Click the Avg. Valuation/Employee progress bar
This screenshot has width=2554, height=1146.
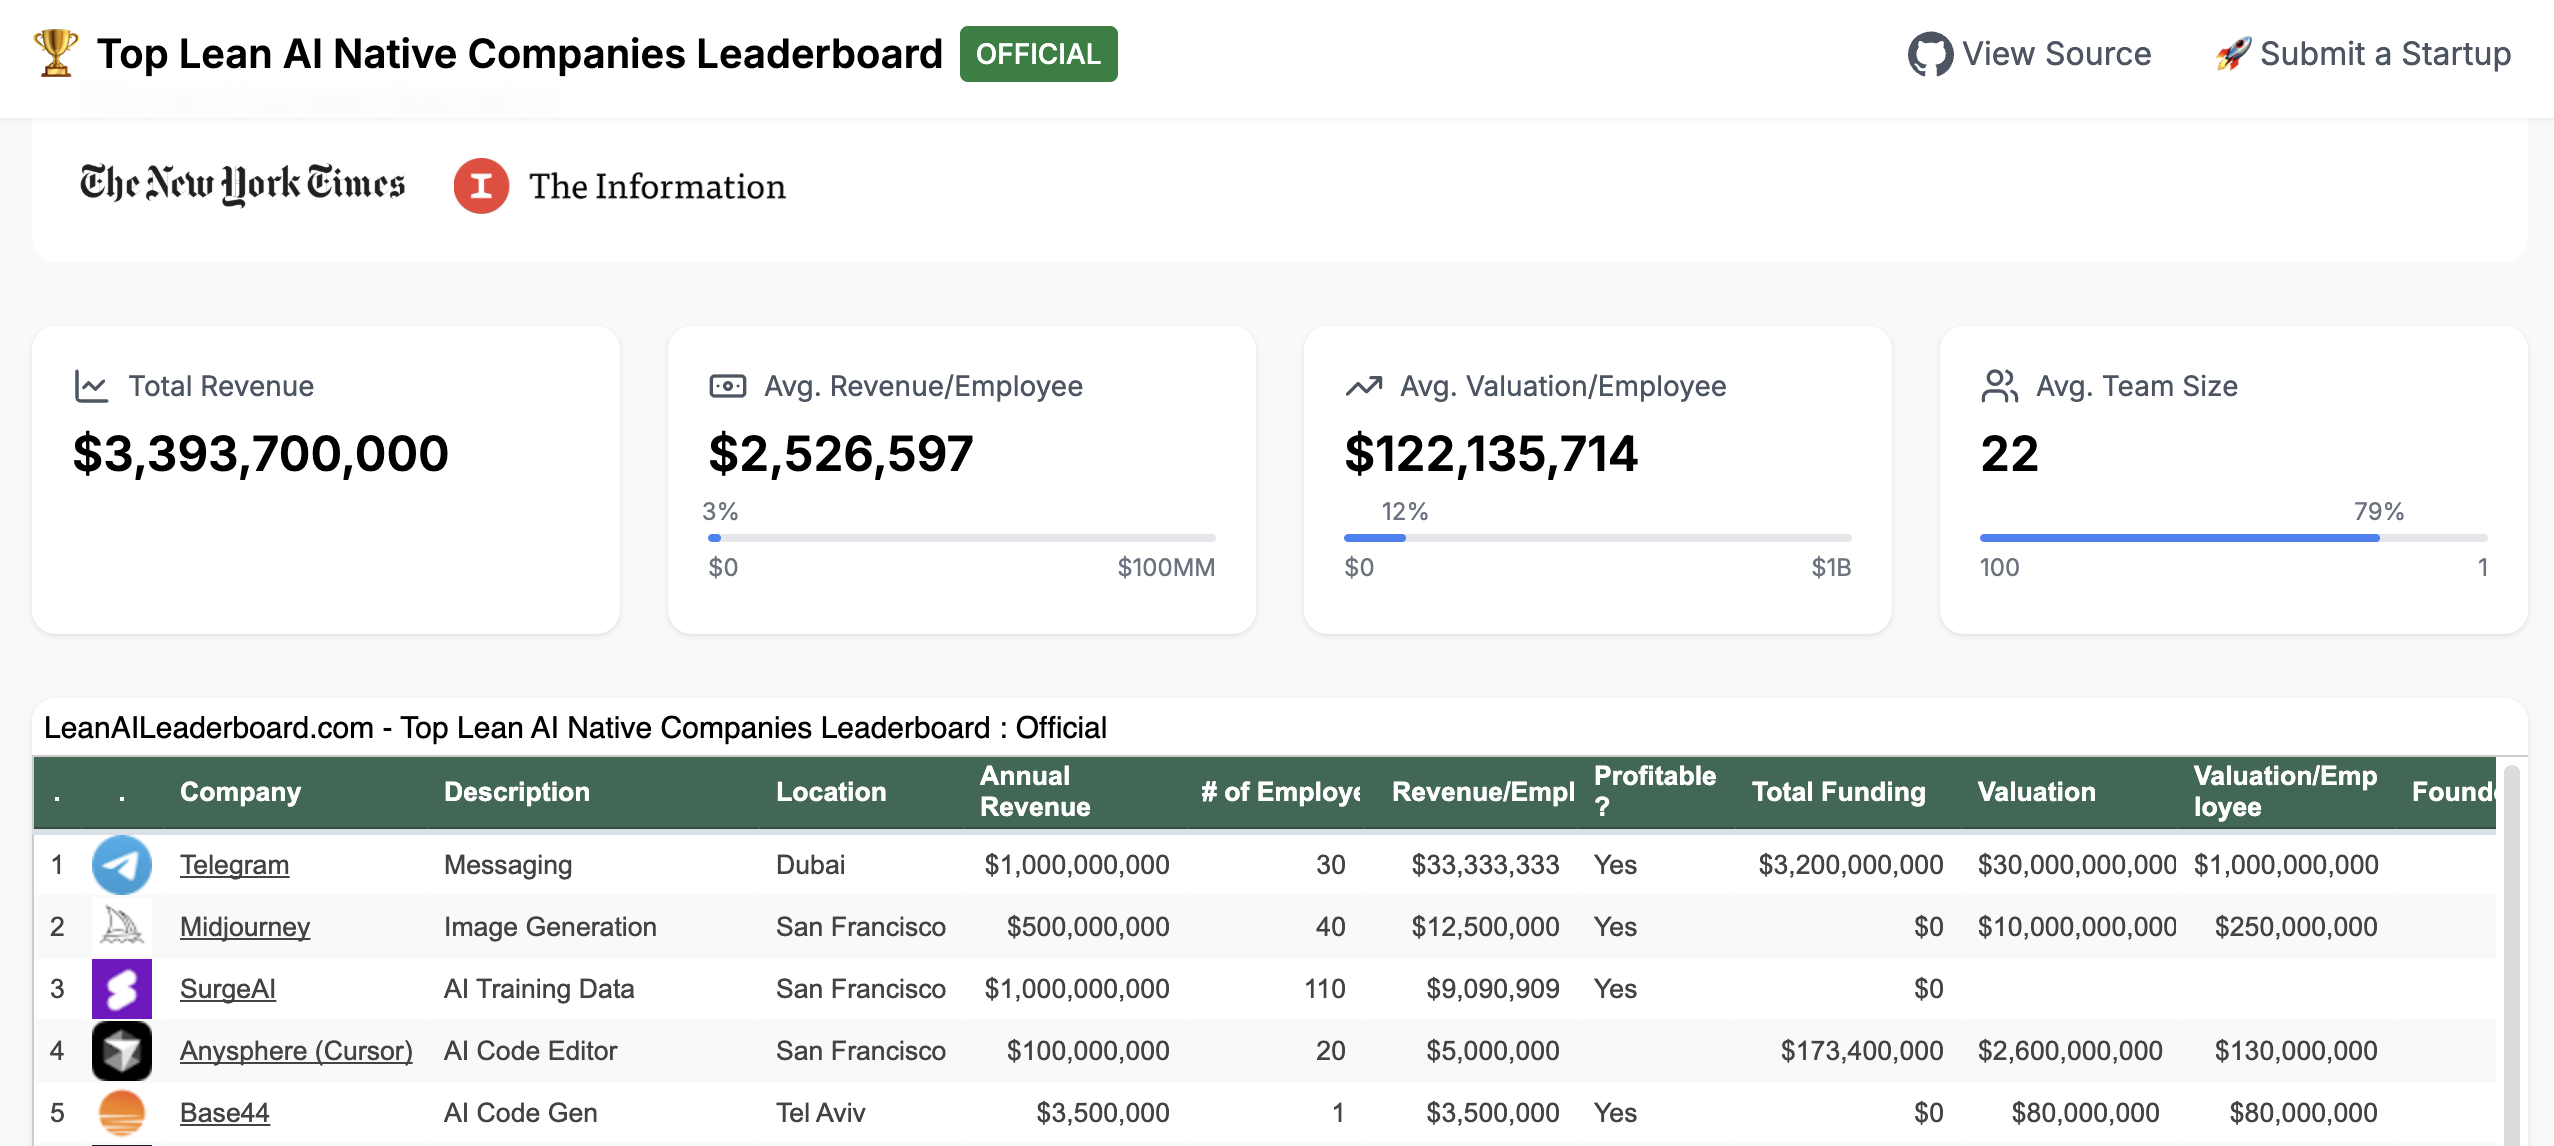click(1596, 537)
